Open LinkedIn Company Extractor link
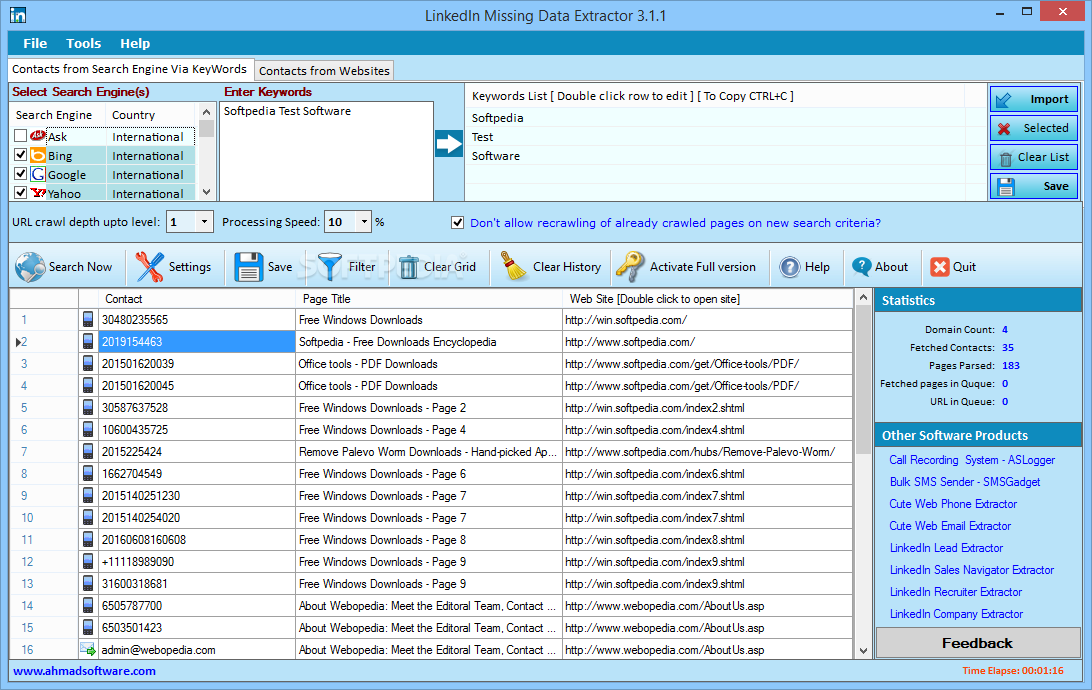 (956, 614)
